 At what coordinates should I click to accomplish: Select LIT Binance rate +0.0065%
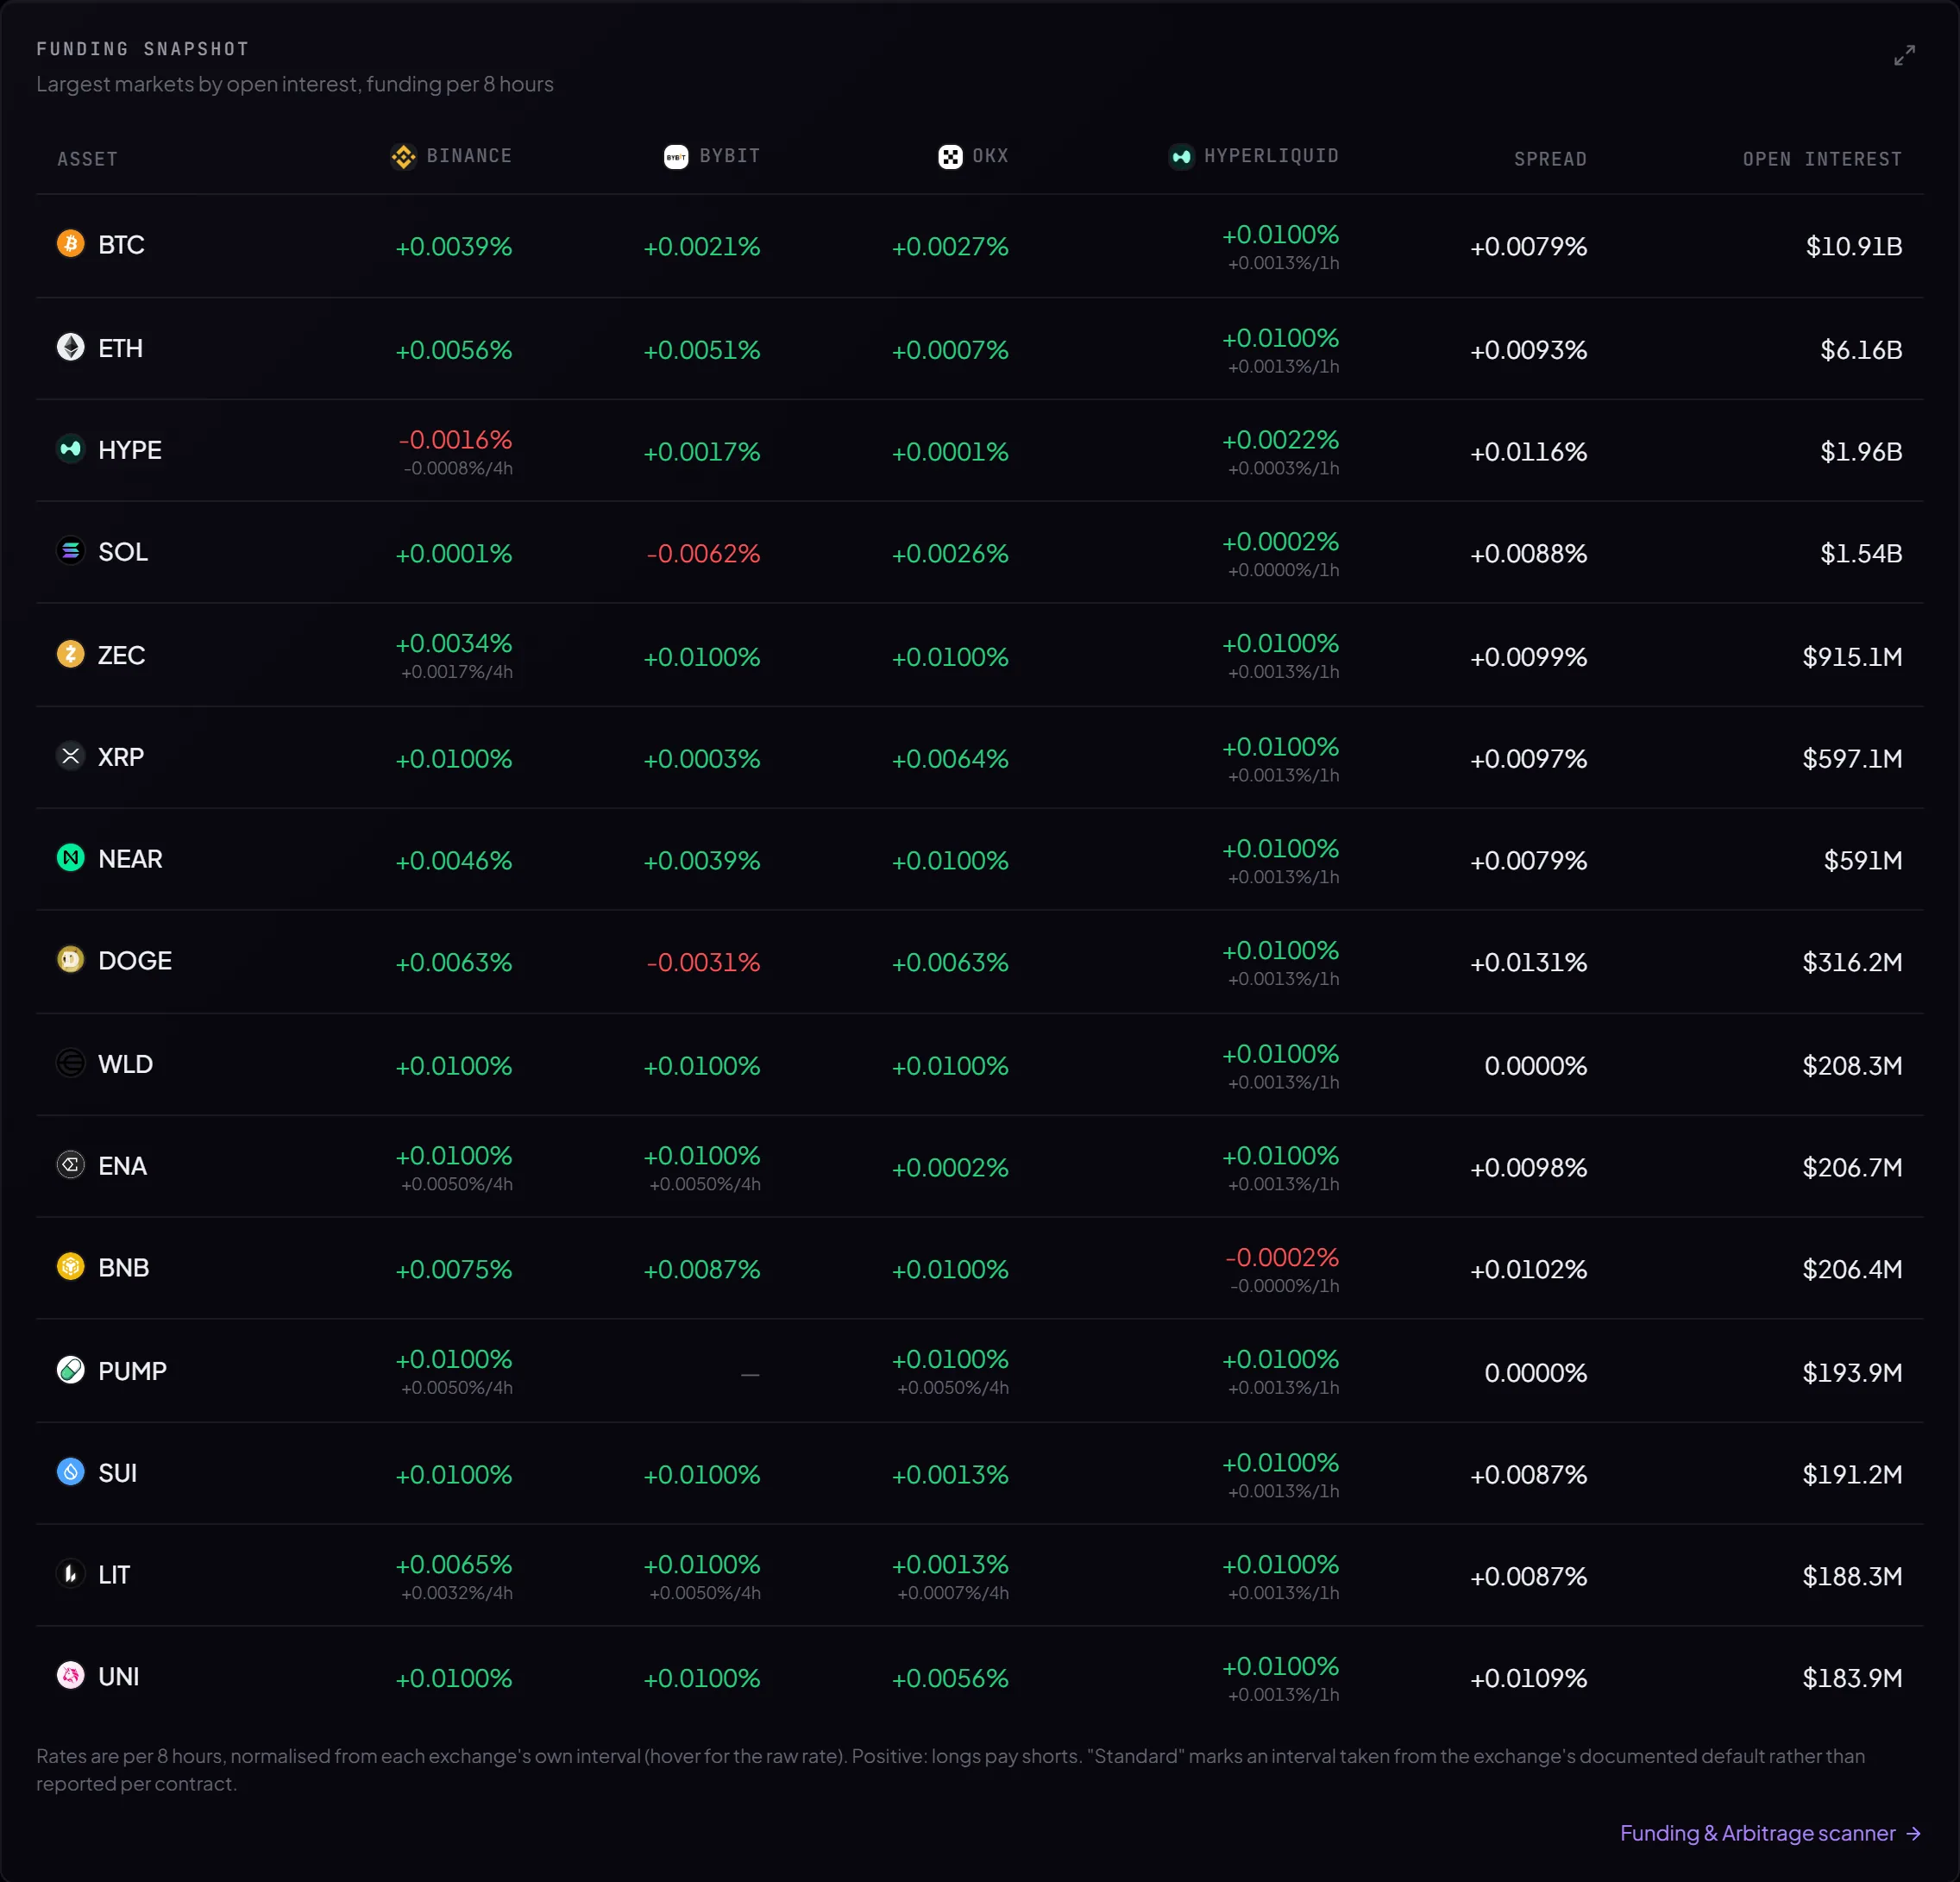(454, 1564)
